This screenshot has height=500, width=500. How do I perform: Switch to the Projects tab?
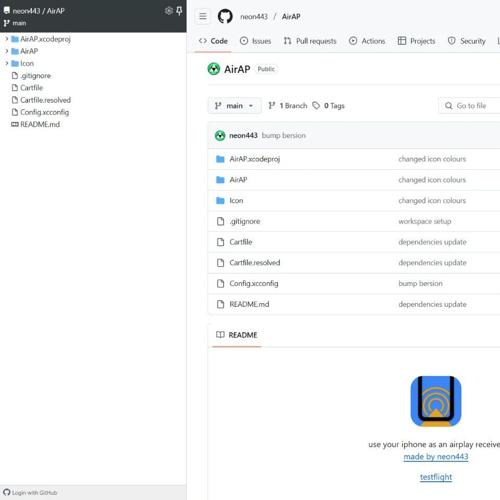point(416,41)
